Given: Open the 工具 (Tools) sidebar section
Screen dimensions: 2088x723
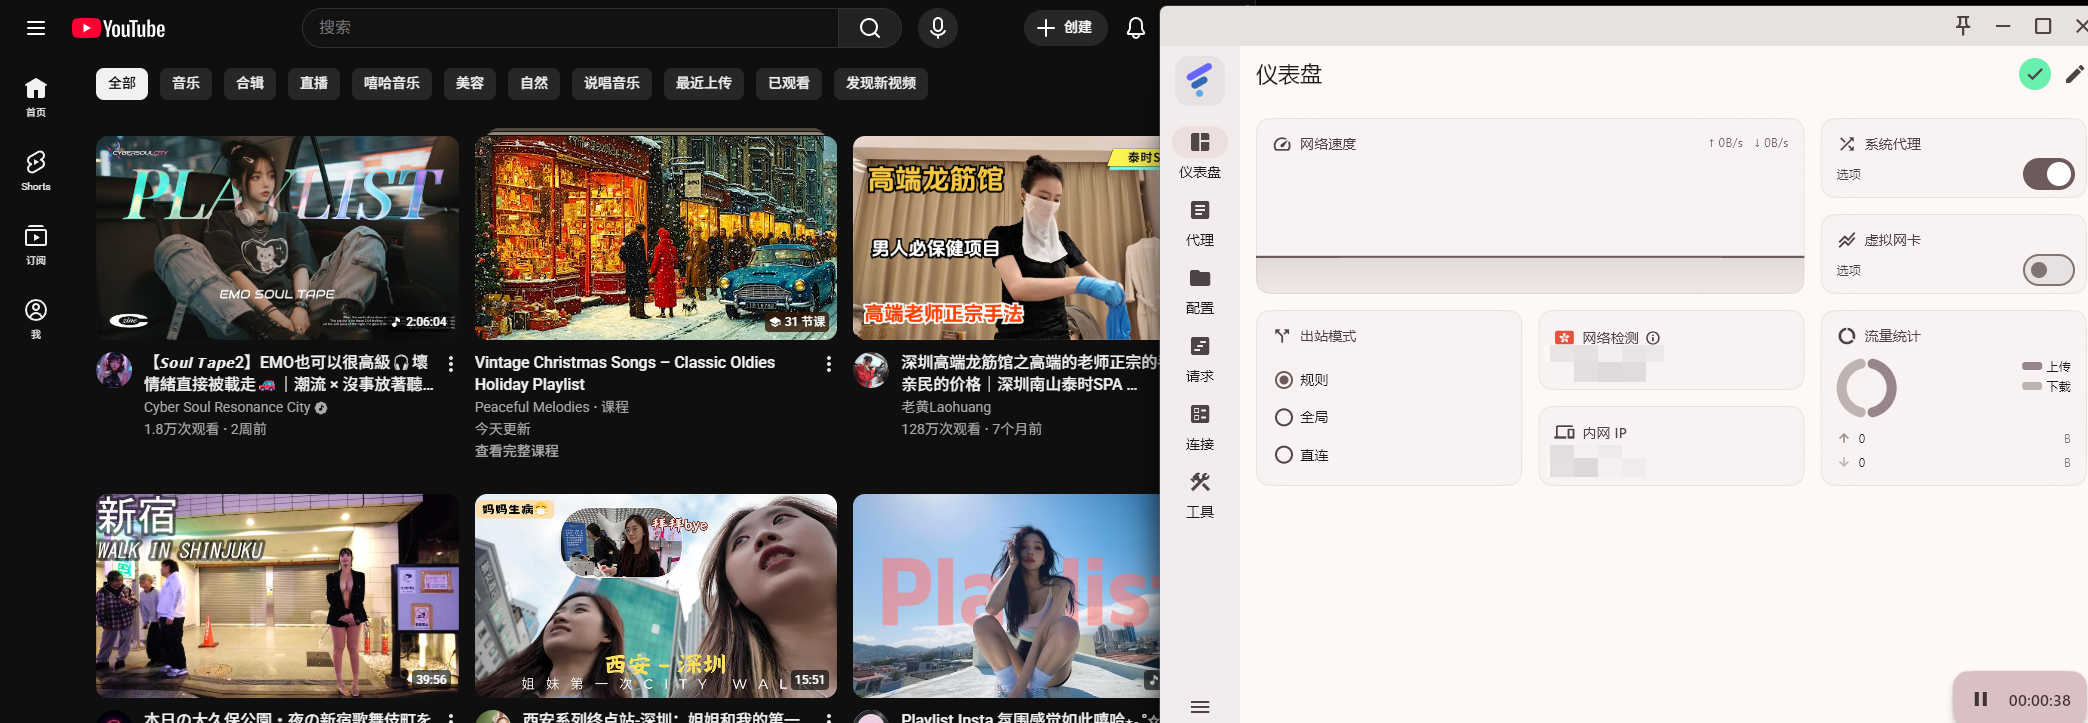Looking at the screenshot, I should click(1199, 494).
